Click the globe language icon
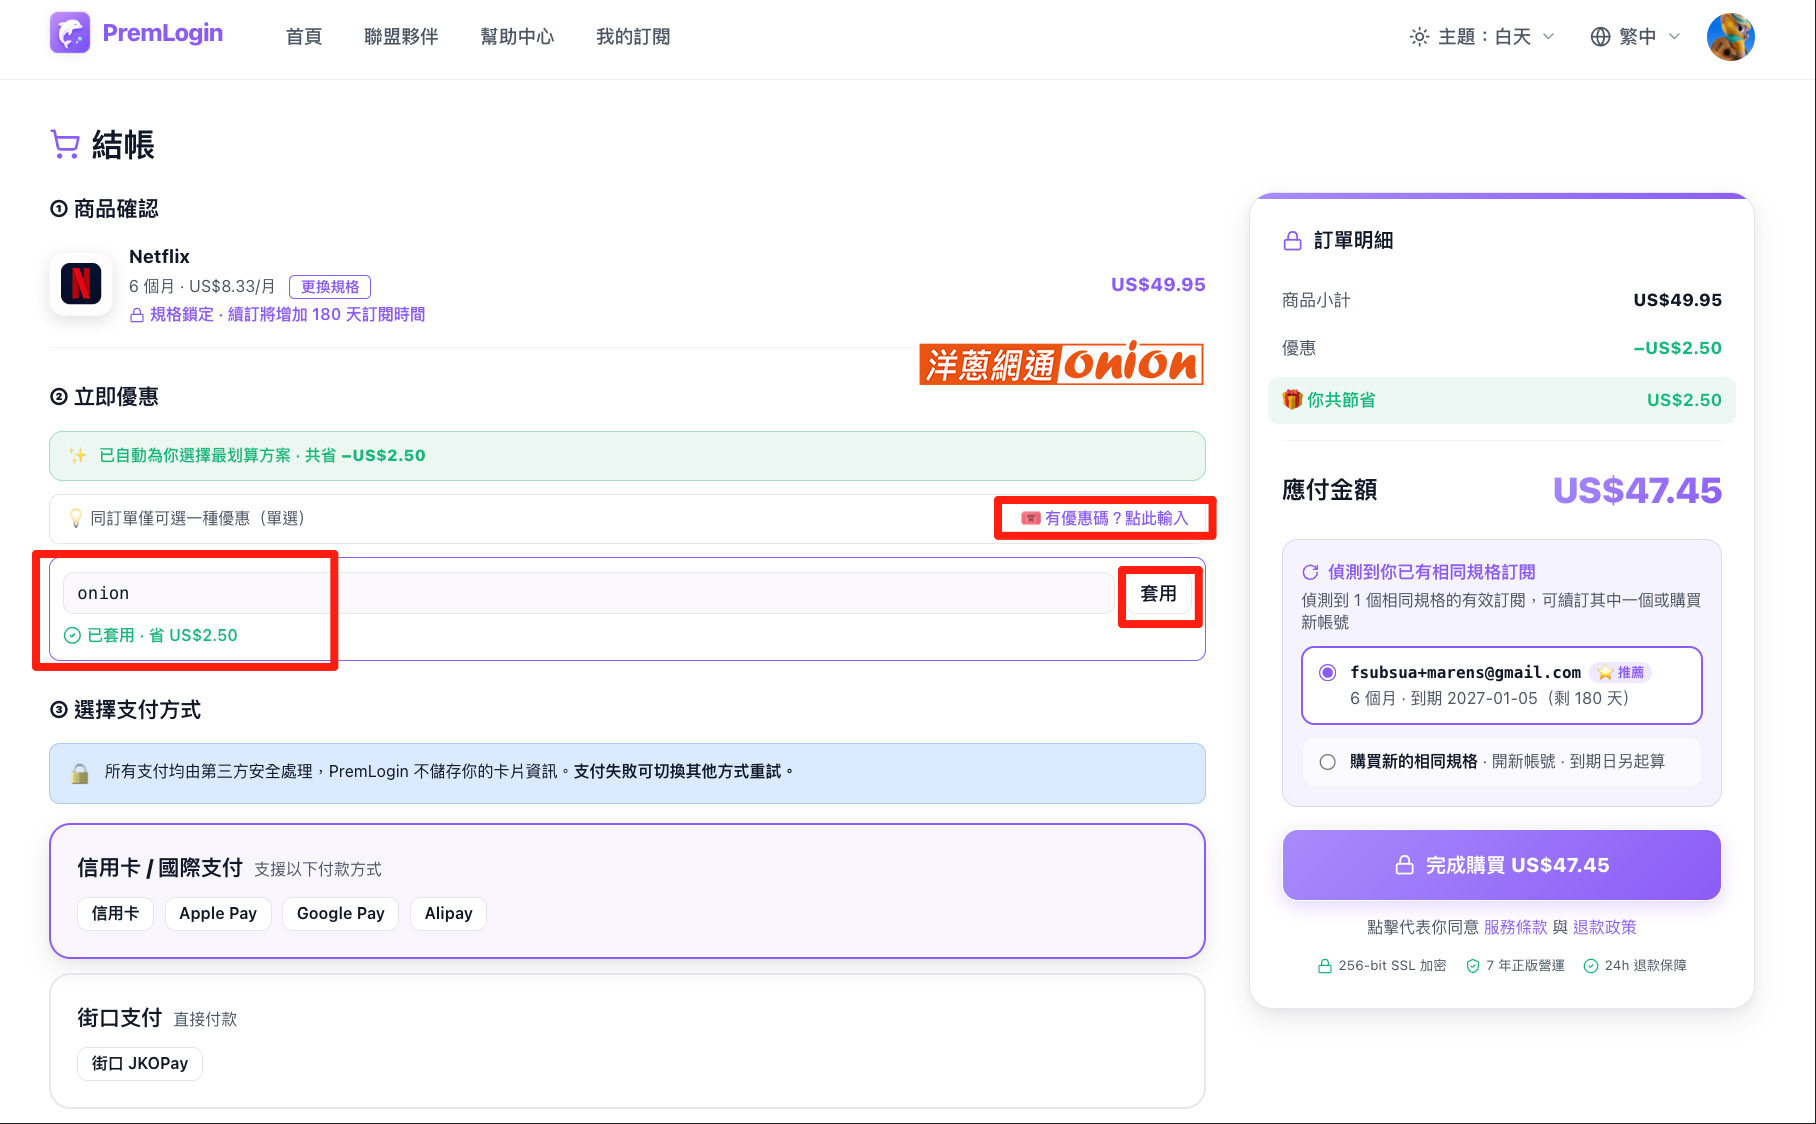 click(x=1600, y=37)
